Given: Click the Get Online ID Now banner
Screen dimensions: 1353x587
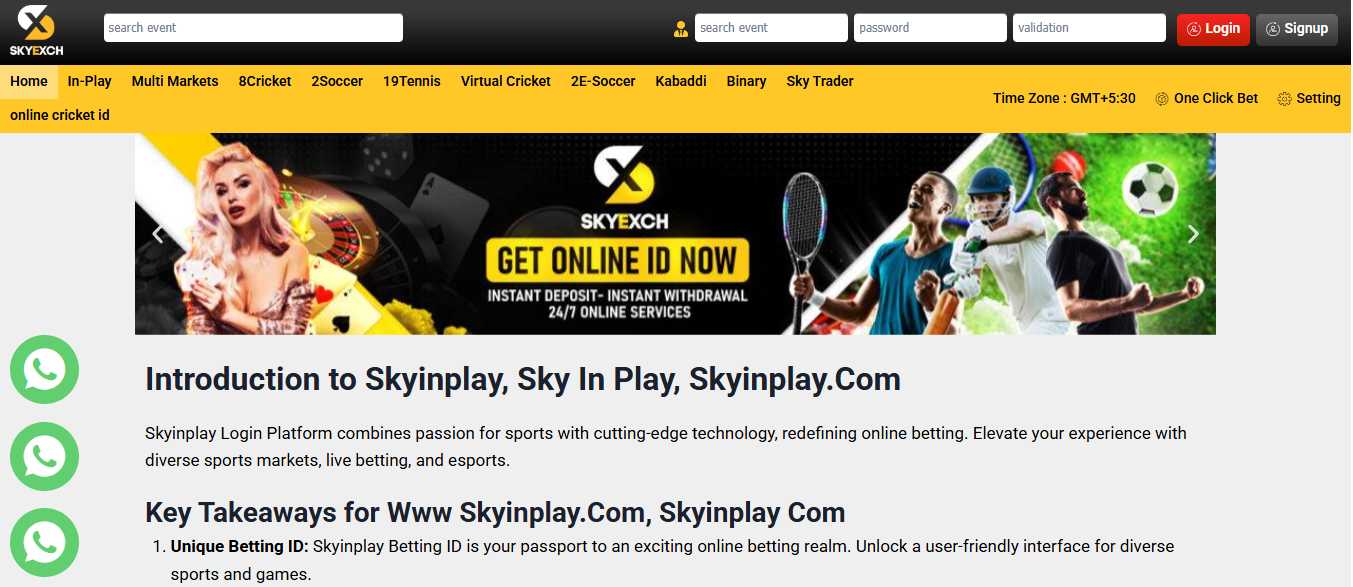Looking at the screenshot, I should point(675,234).
